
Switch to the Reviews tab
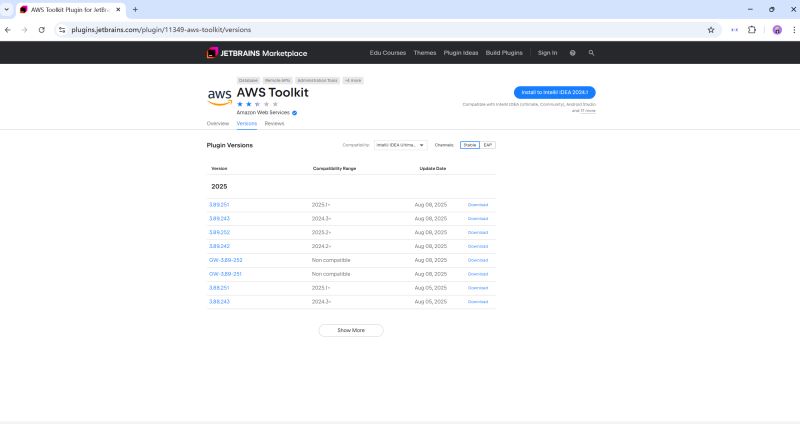pyautogui.click(x=274, y=123)
